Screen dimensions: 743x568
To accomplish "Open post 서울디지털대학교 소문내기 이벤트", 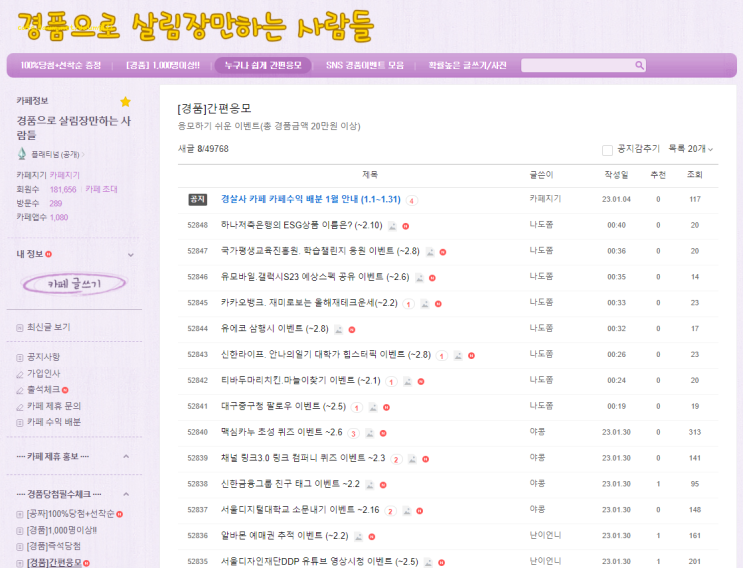I will (300, 510).
